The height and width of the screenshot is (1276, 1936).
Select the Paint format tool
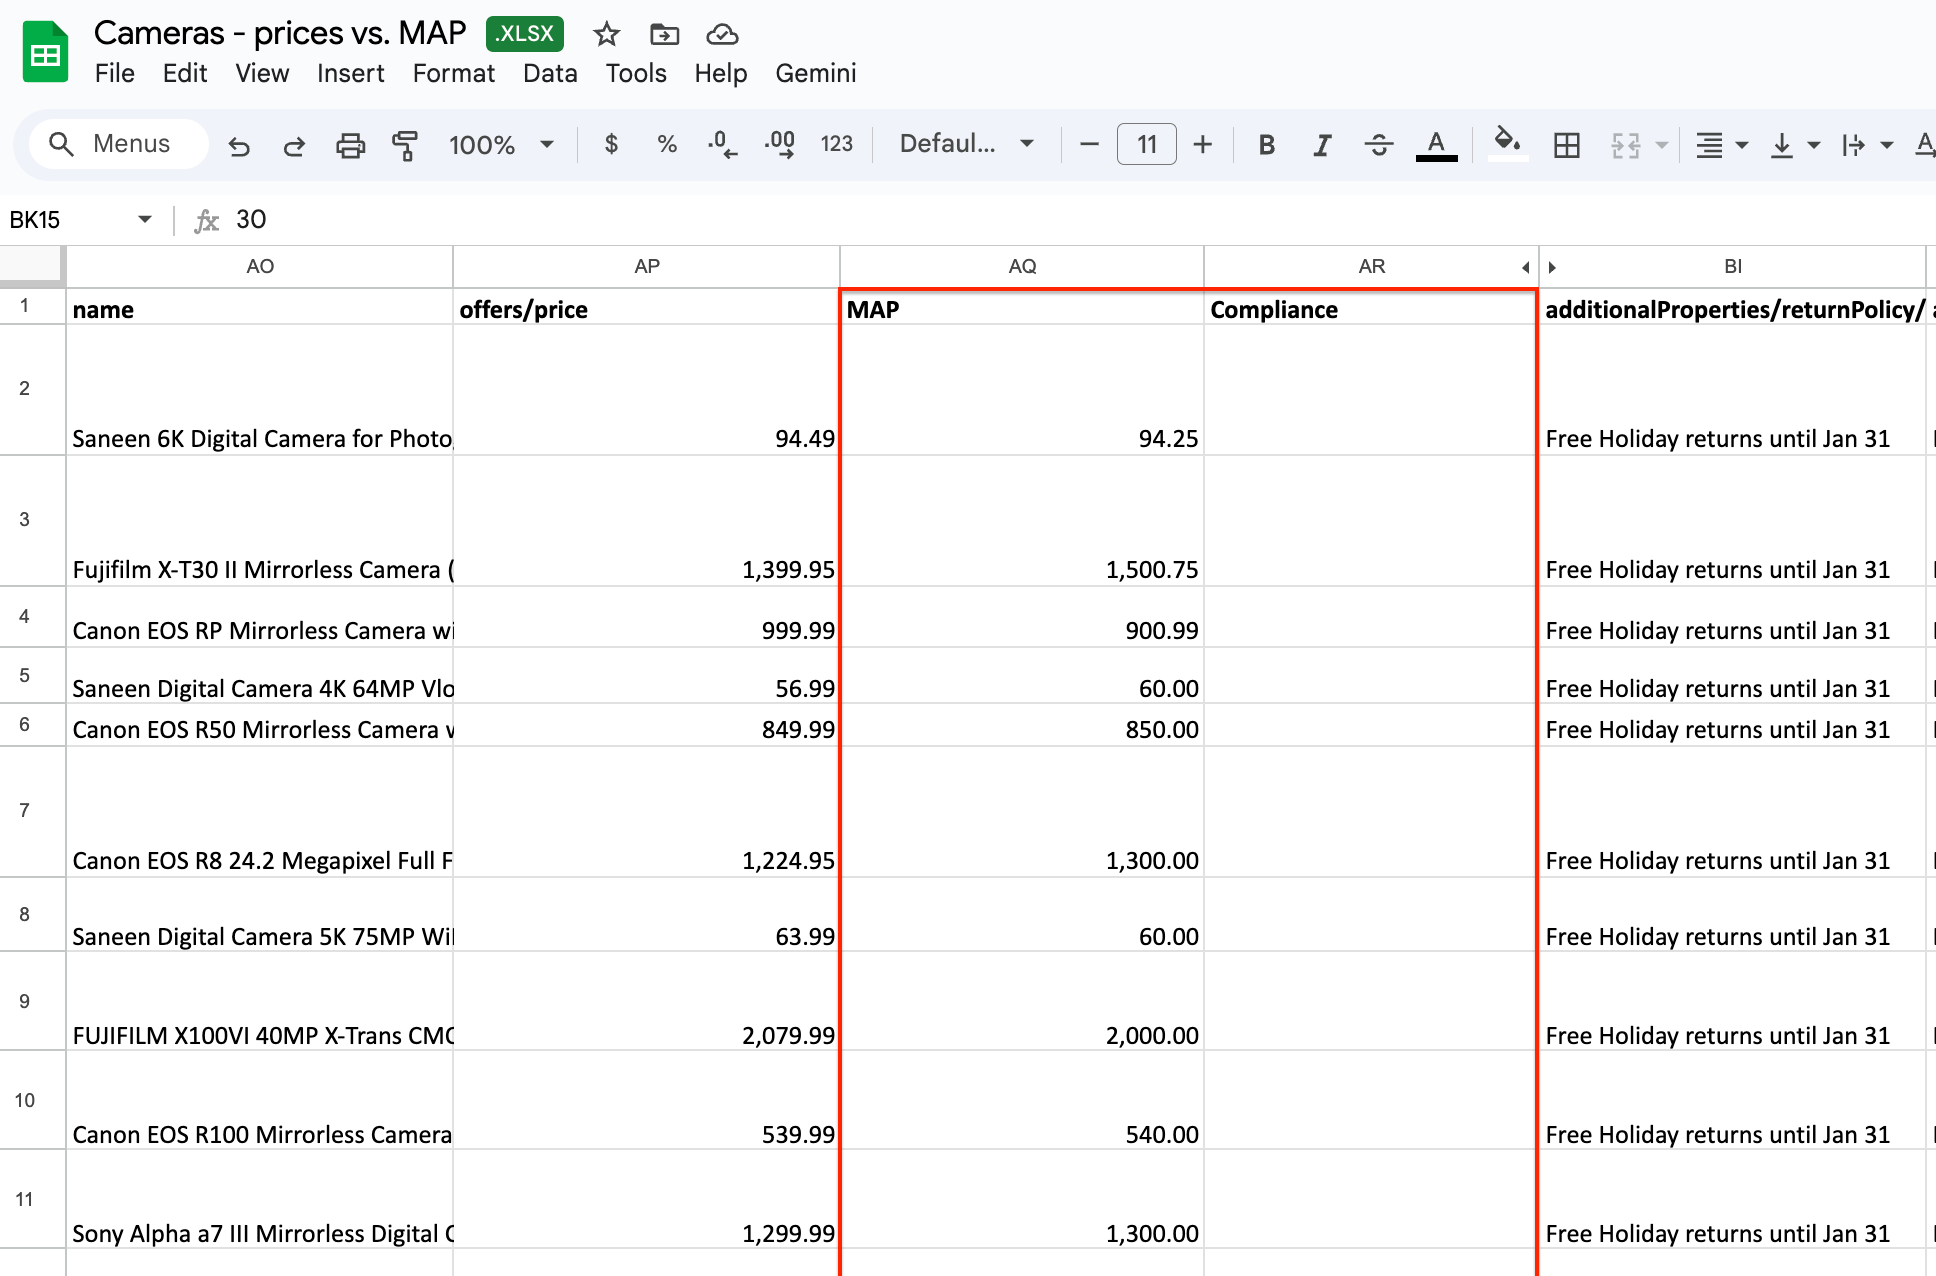[x=406, y=144]
